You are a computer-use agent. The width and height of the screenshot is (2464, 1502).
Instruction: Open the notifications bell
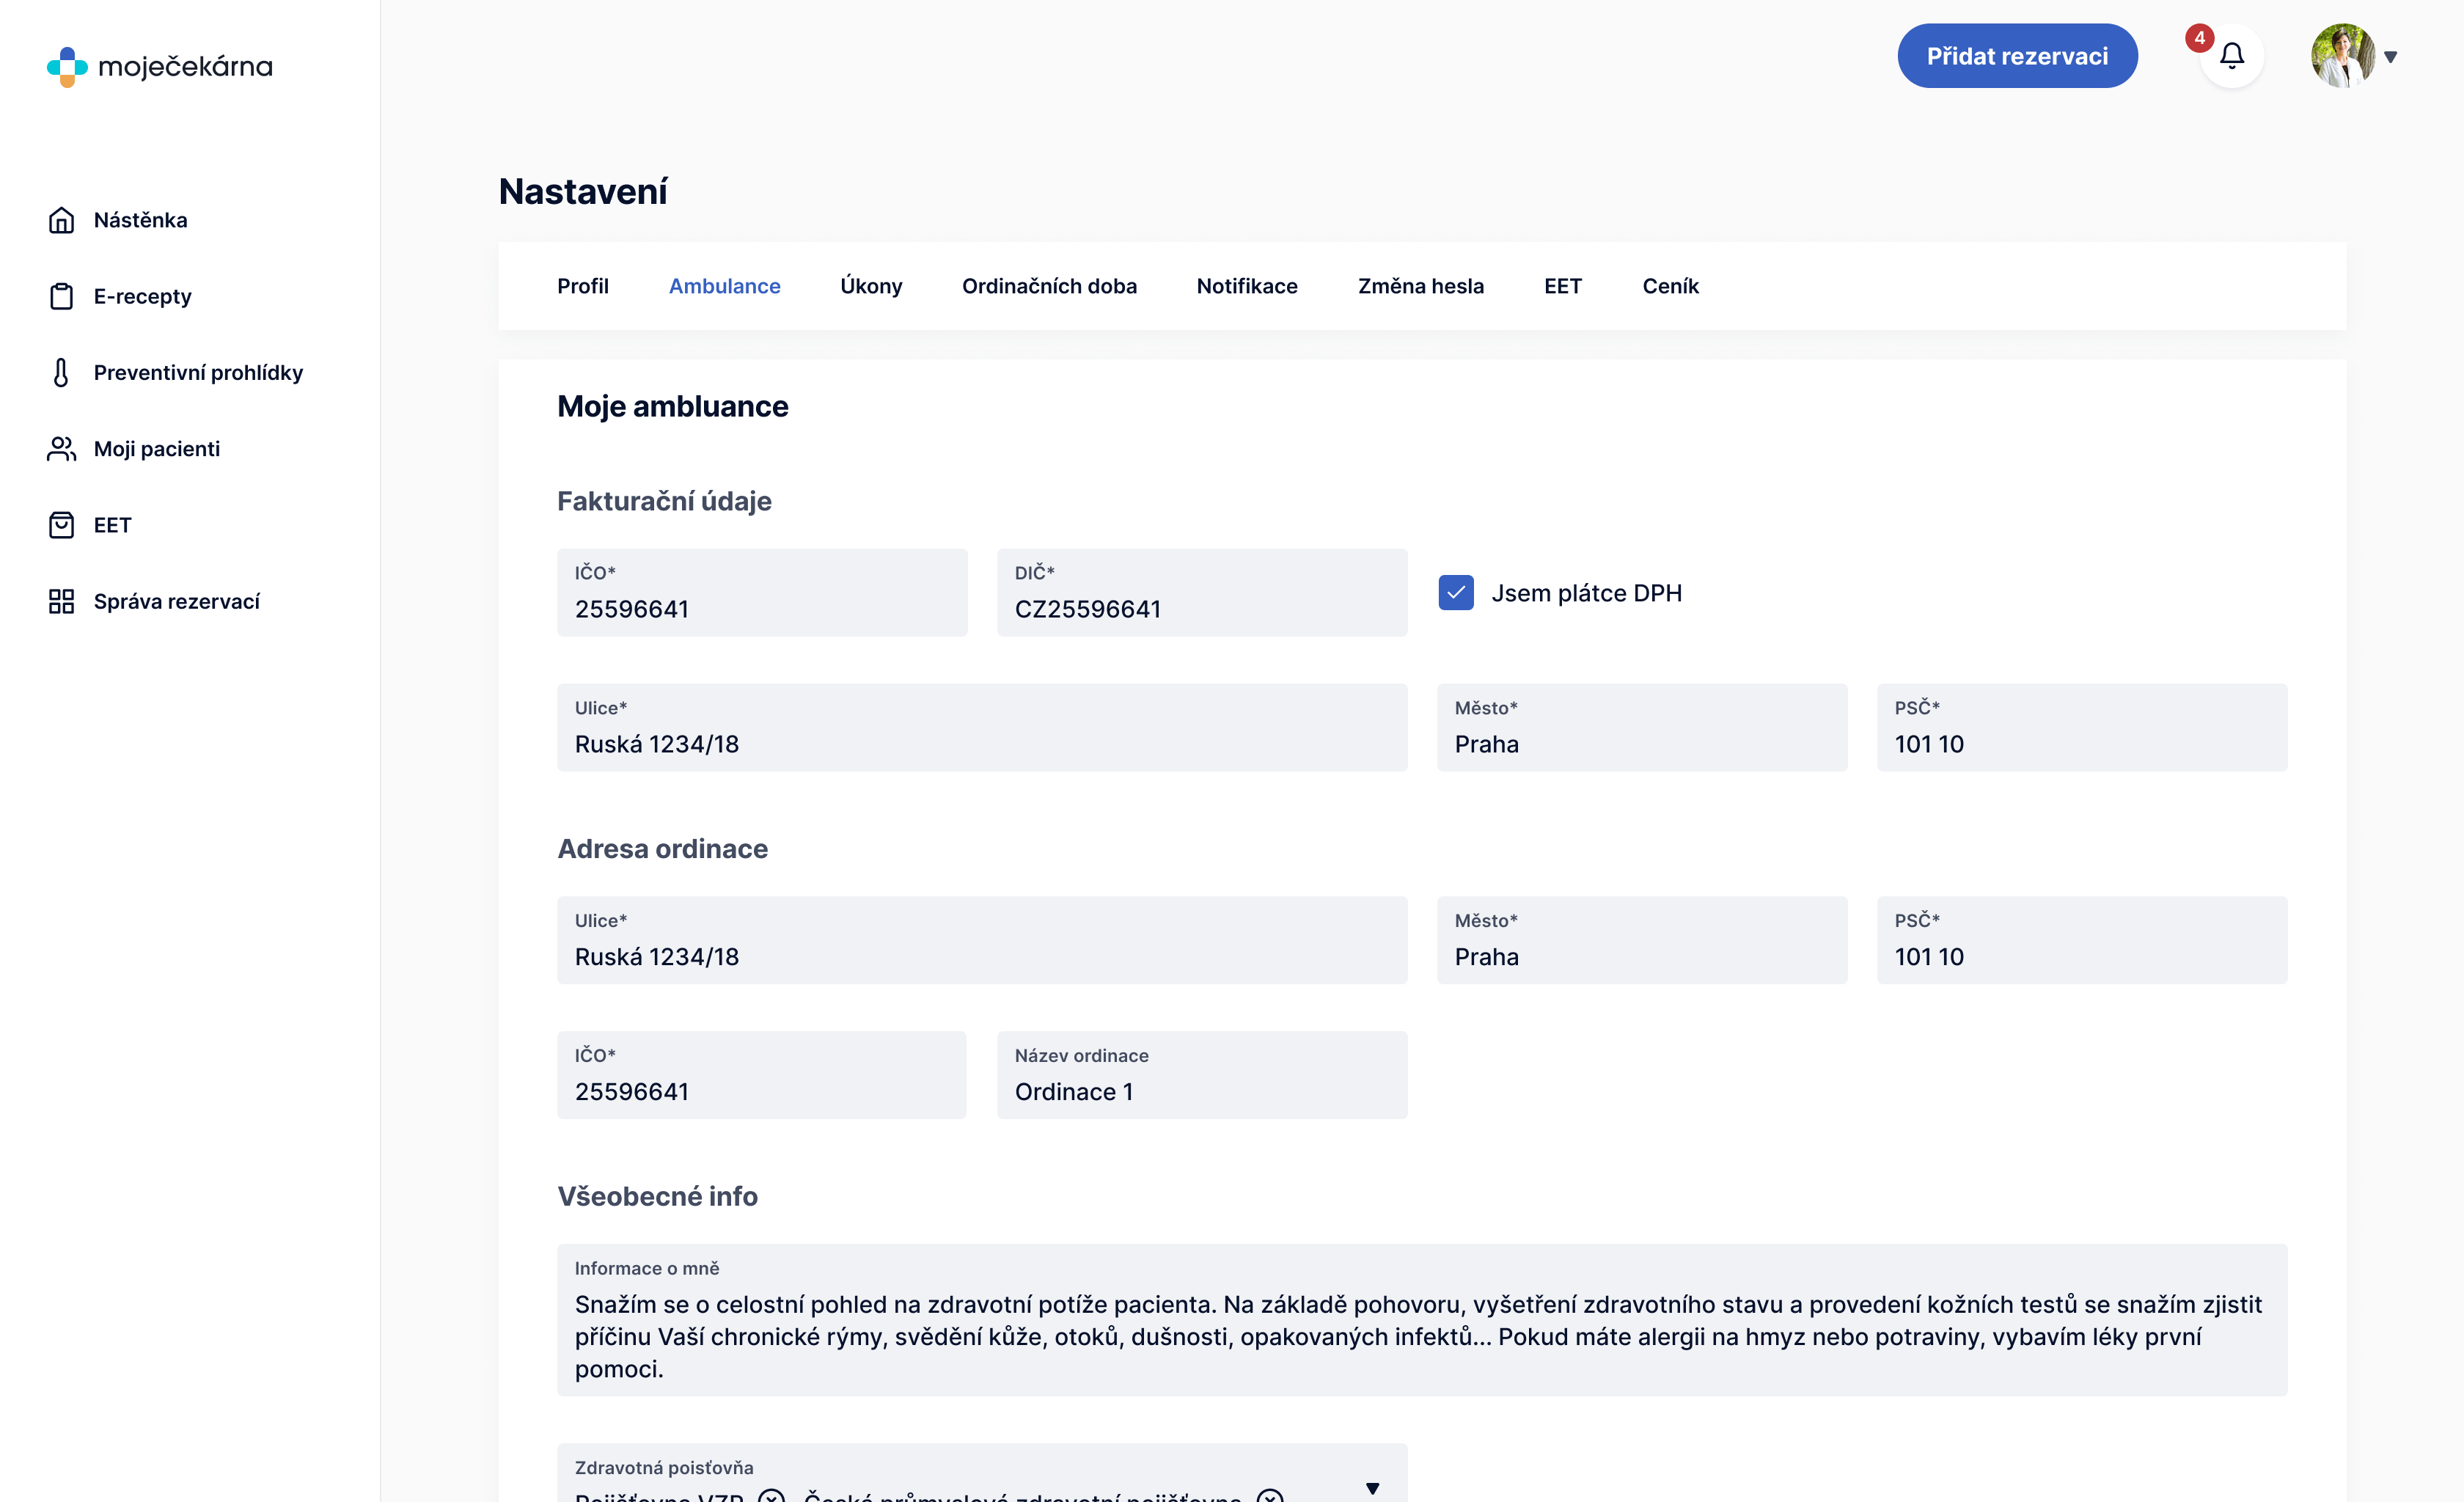[x=2231, y=56]
